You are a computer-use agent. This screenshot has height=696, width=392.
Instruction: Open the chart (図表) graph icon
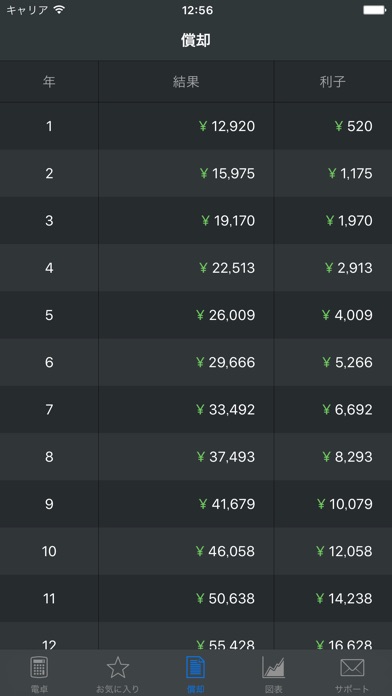click(273, 668)
